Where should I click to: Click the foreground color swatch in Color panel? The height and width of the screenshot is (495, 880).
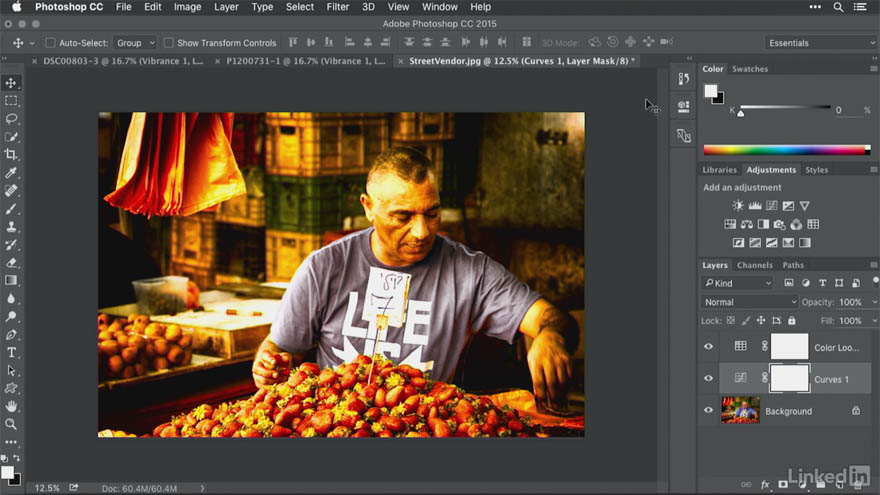click(x=711, y=91)
